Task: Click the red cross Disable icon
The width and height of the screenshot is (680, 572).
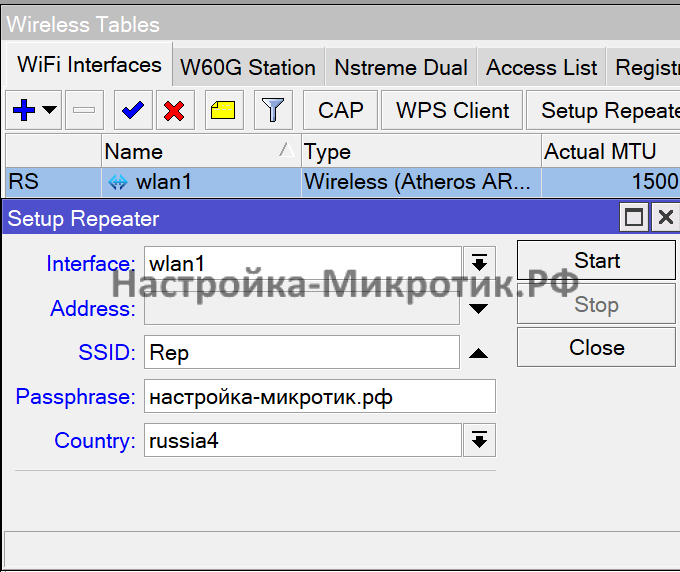Action: coord(174,110)
